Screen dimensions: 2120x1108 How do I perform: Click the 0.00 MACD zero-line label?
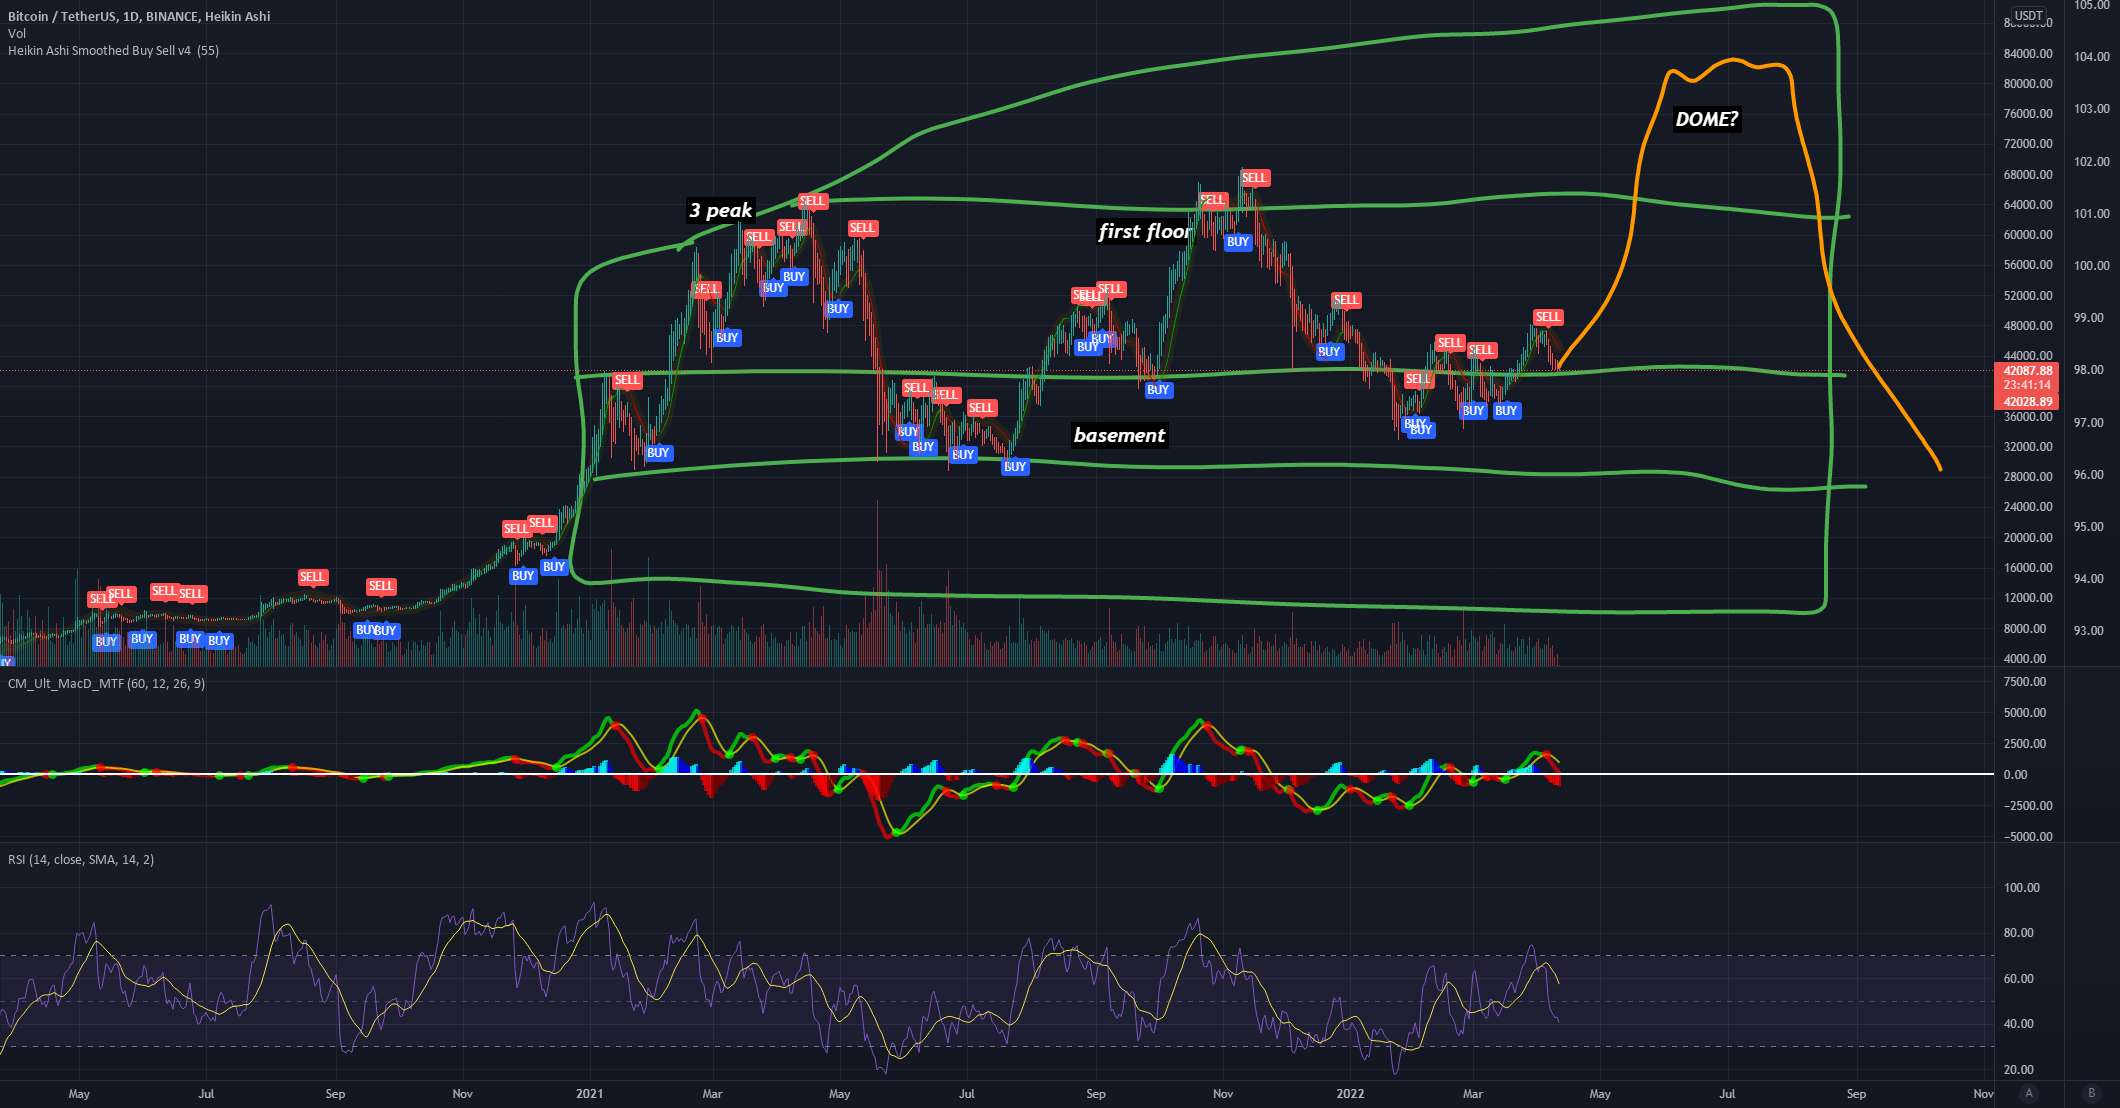pyautogui.click(x=2015, y=775)
